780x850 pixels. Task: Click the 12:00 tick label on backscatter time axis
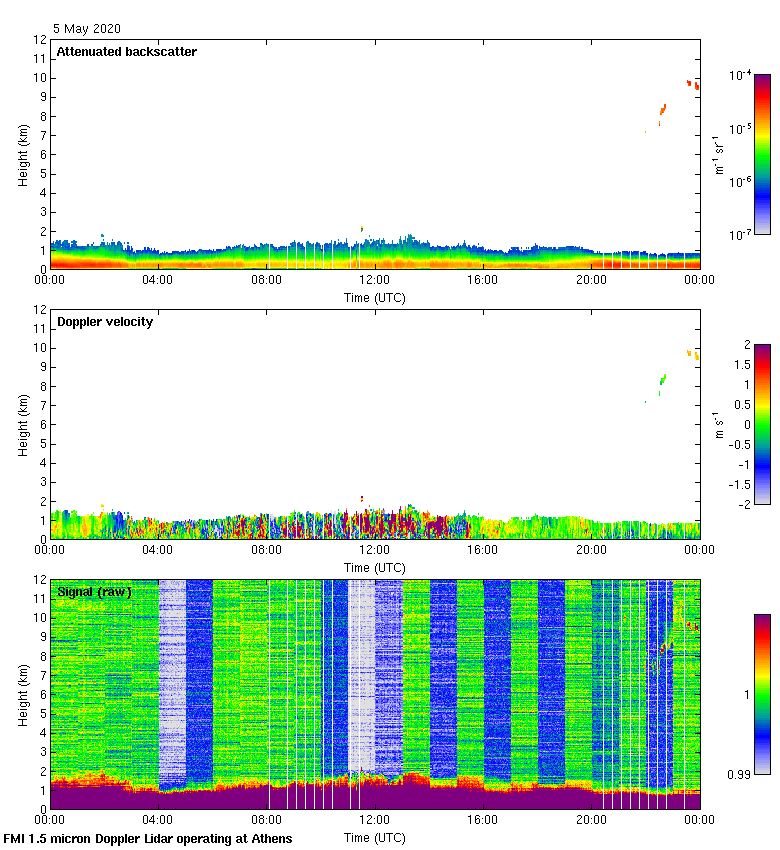click(x=375, y=281)
